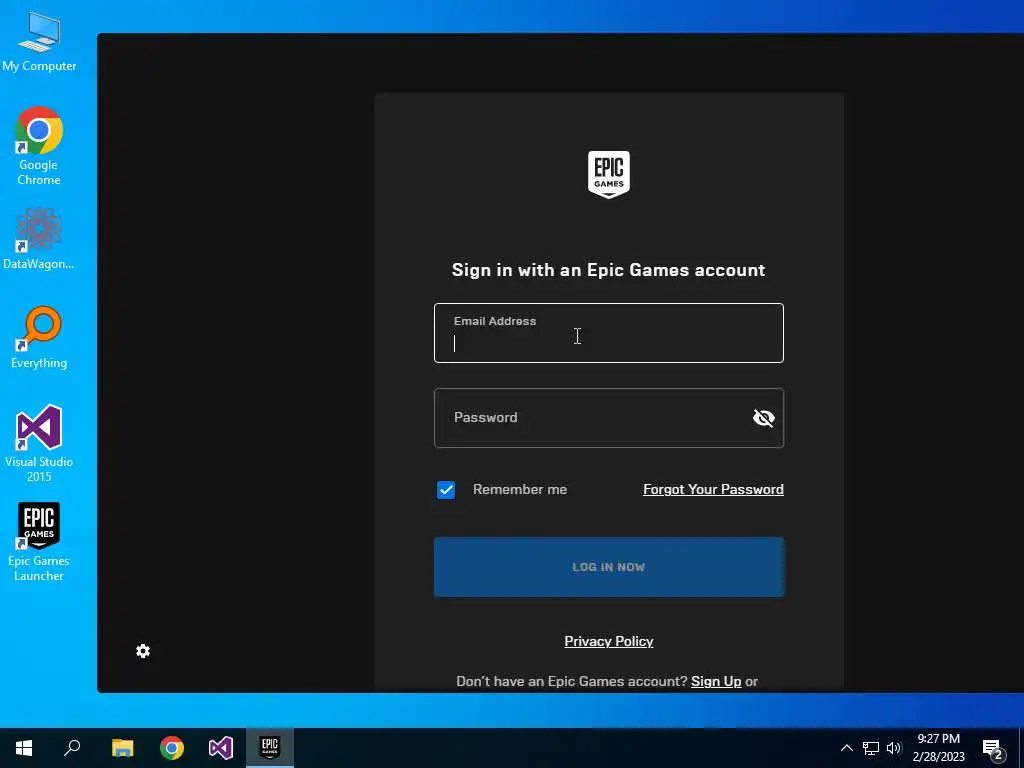Show hidden system tray icons
Image resolution: width=1024 pixels, height=768 pixels.
click(846, 748)
